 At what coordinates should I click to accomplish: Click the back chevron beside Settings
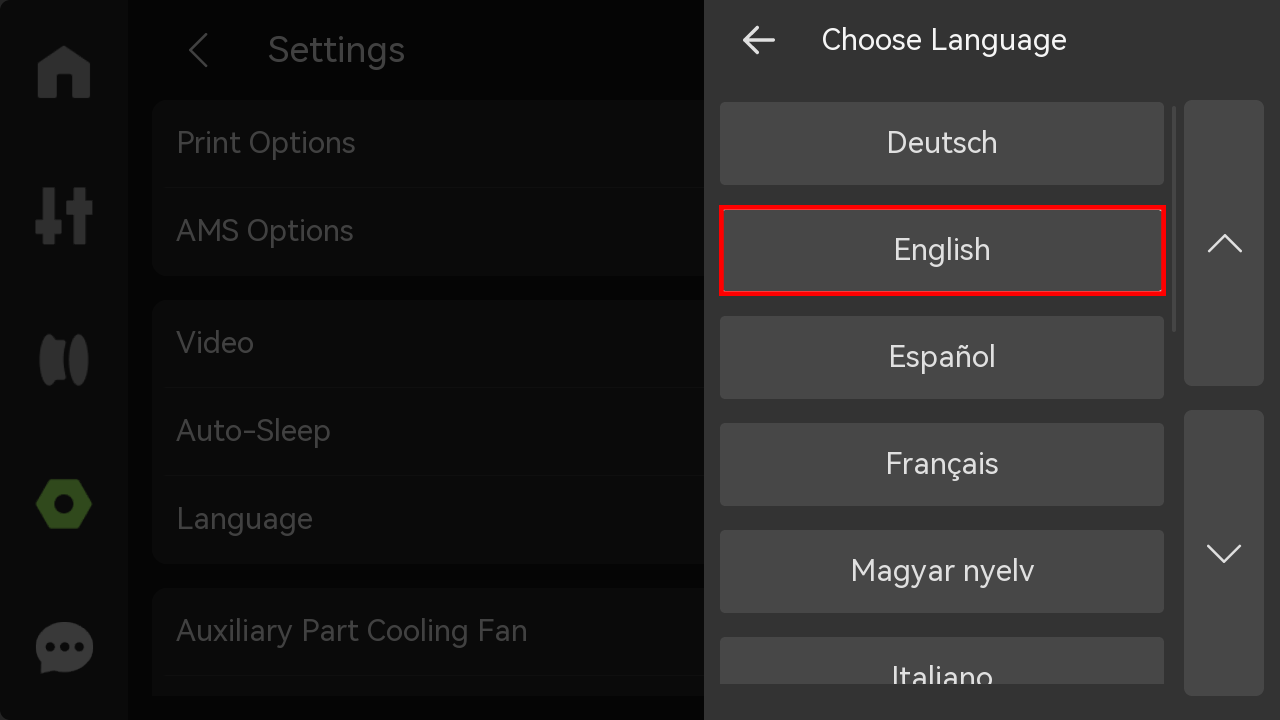(x=198, y=50)
